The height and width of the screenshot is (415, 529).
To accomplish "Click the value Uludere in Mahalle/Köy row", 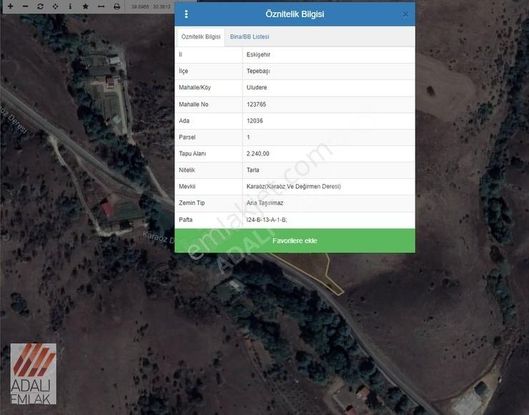I will [x=257, y=87].
